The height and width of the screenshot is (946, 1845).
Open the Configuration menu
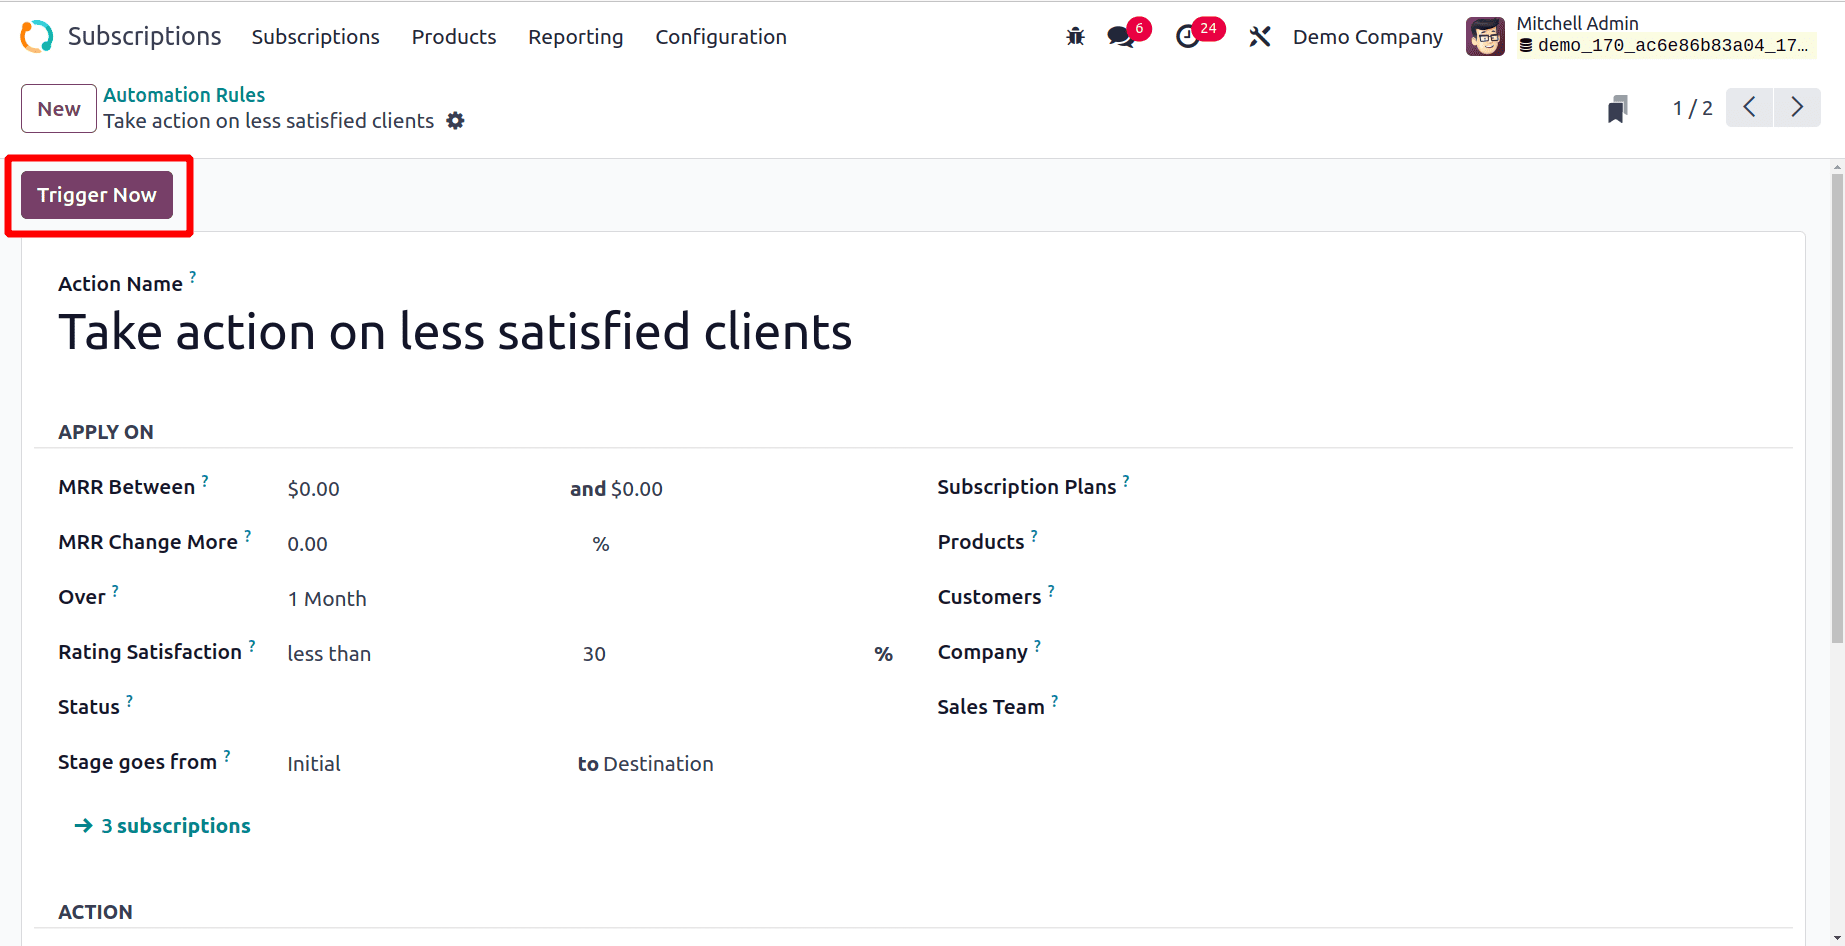tap(720, 37)
